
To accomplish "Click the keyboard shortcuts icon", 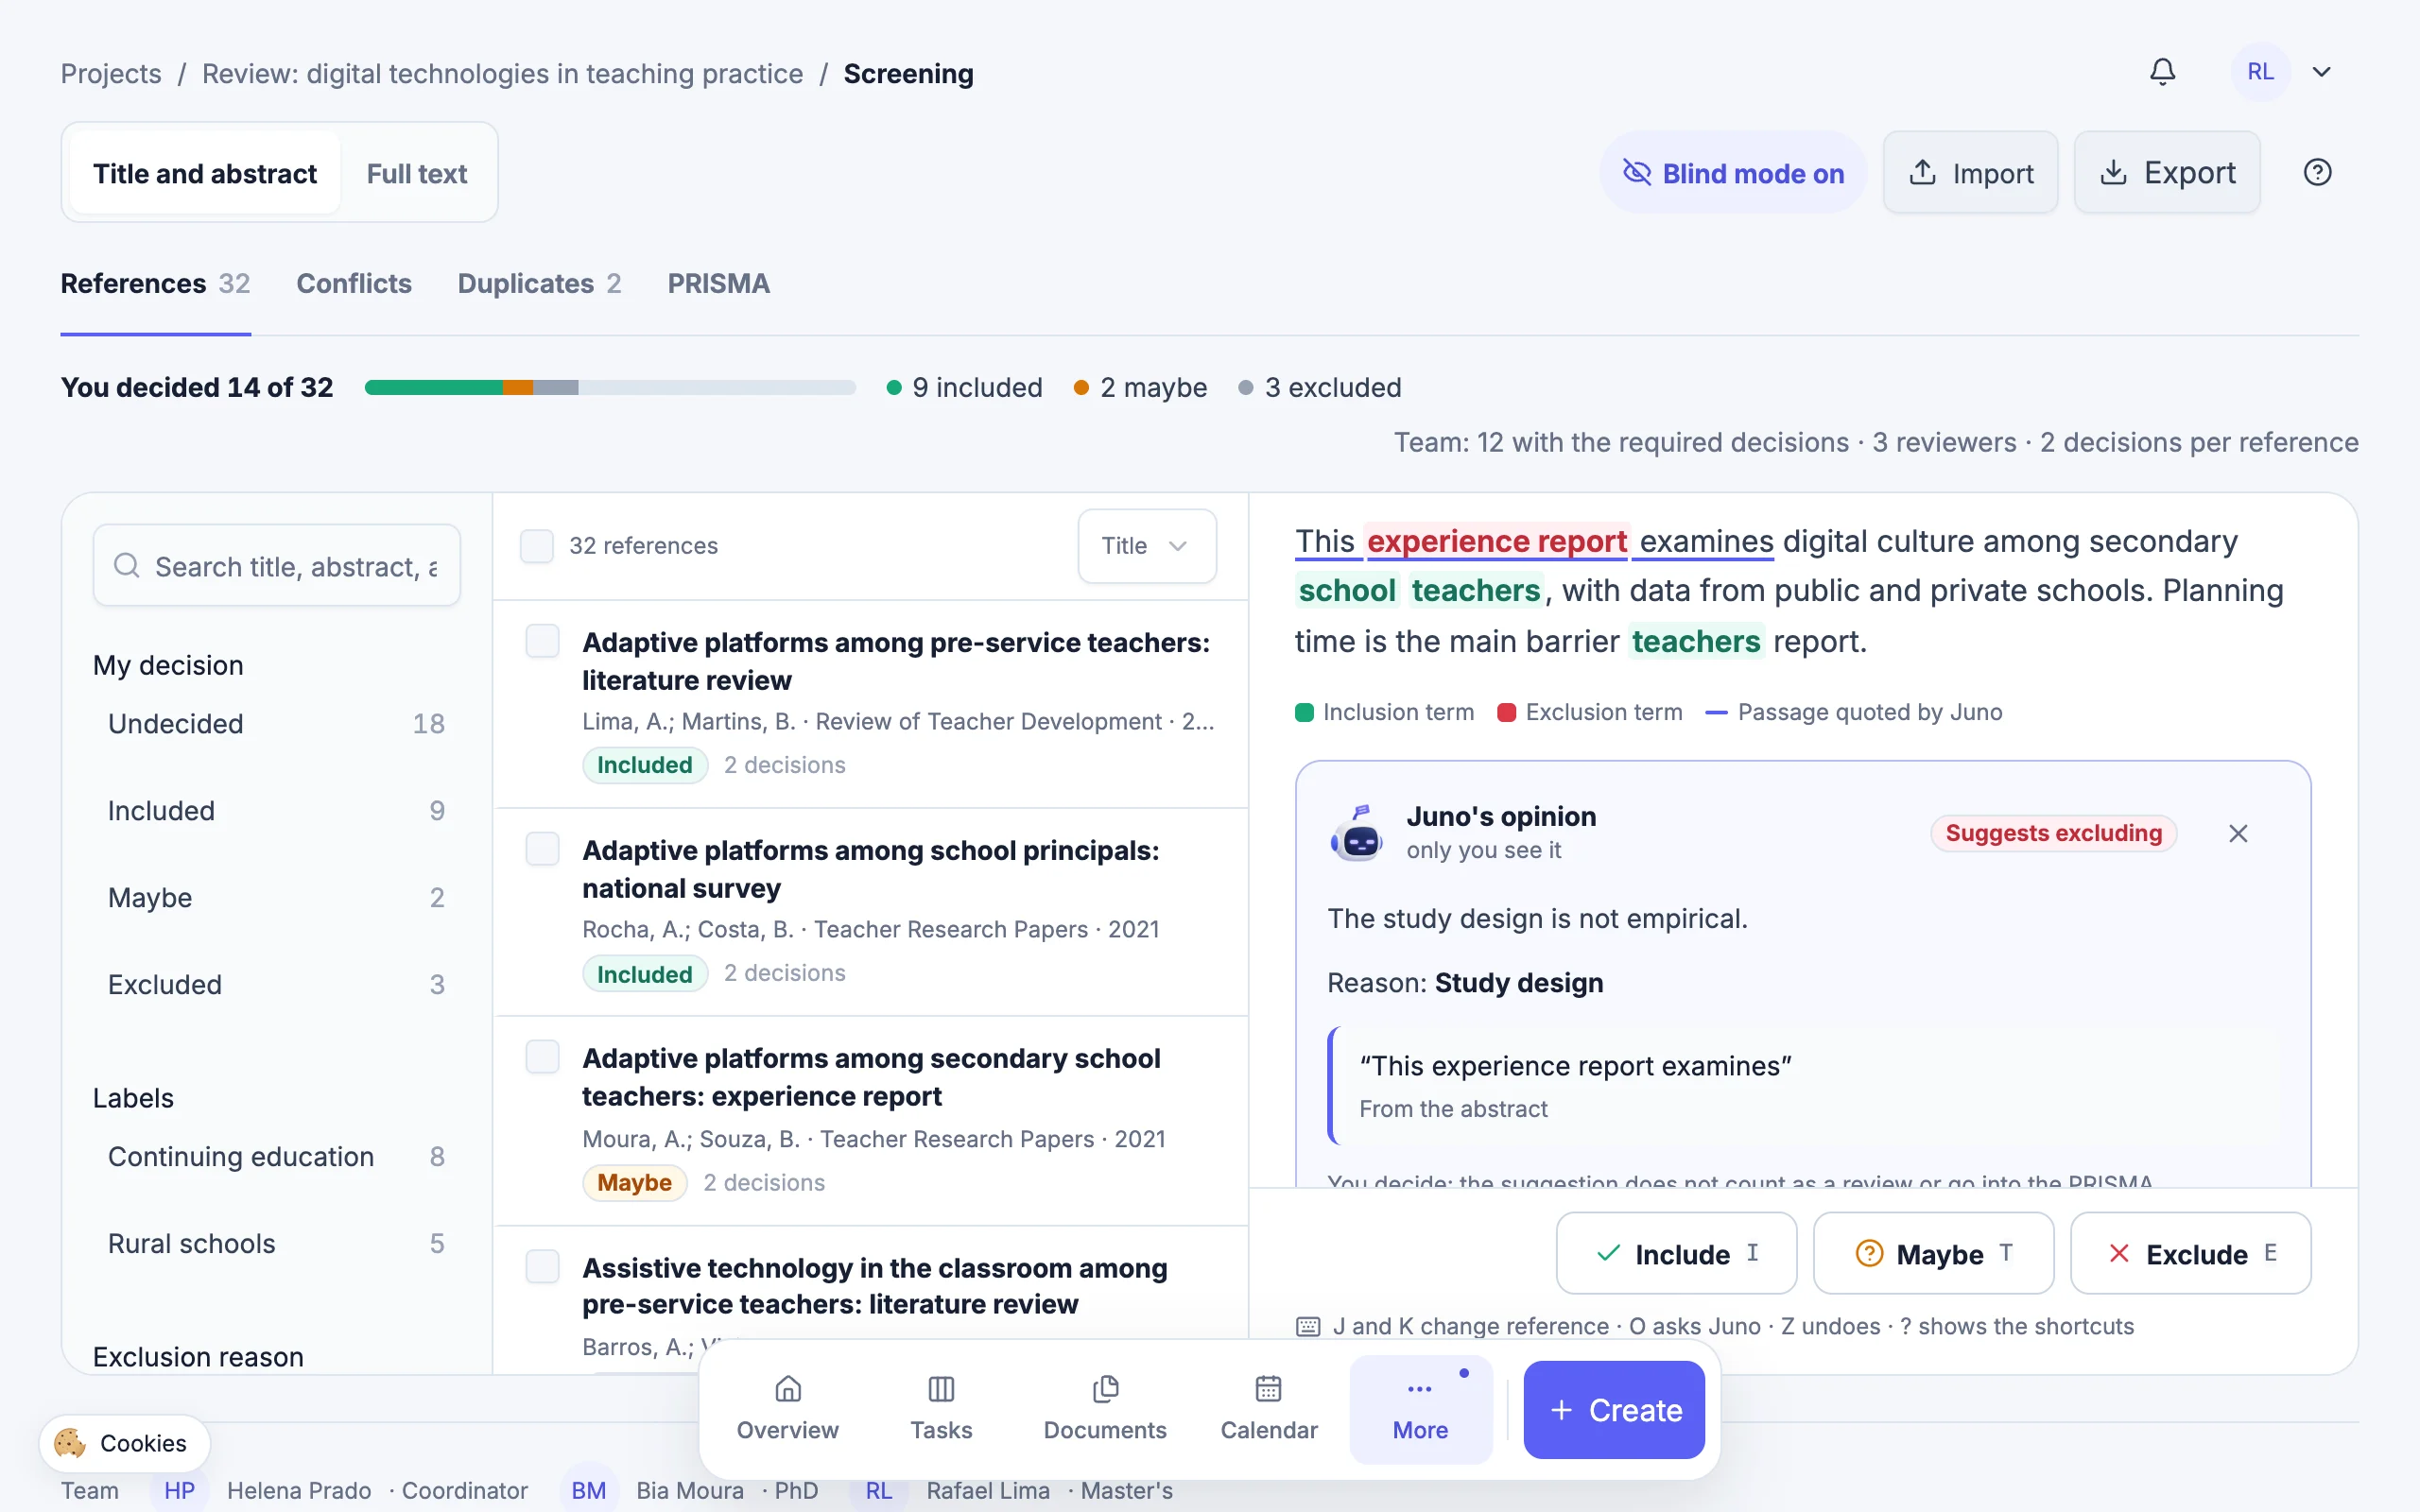I will [1308, 1326].
